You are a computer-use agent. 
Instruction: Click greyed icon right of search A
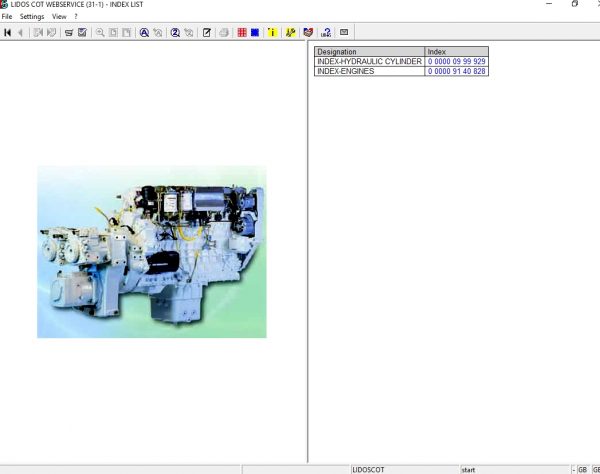158,33
